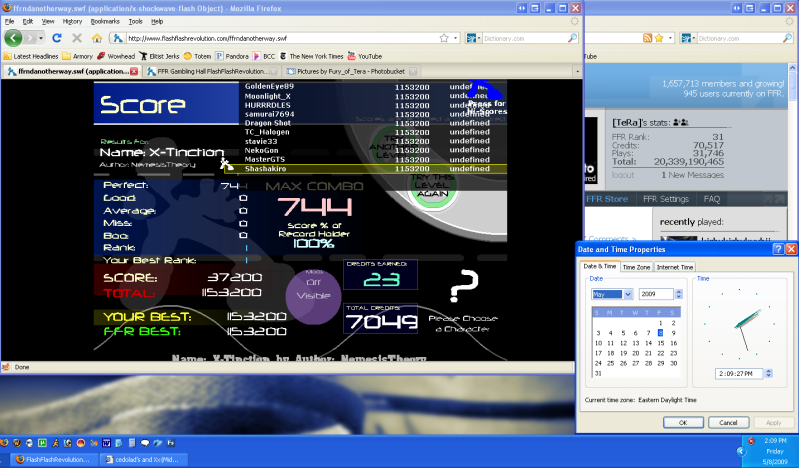Go to the Firefox home page icon
The height and width of the screenshot is (468, 799).
coord(95,38)
